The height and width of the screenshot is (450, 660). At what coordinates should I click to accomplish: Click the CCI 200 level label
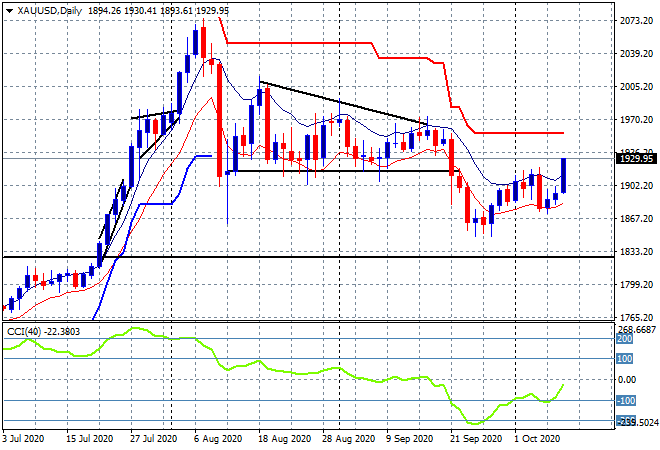click(x=625, y=339)
